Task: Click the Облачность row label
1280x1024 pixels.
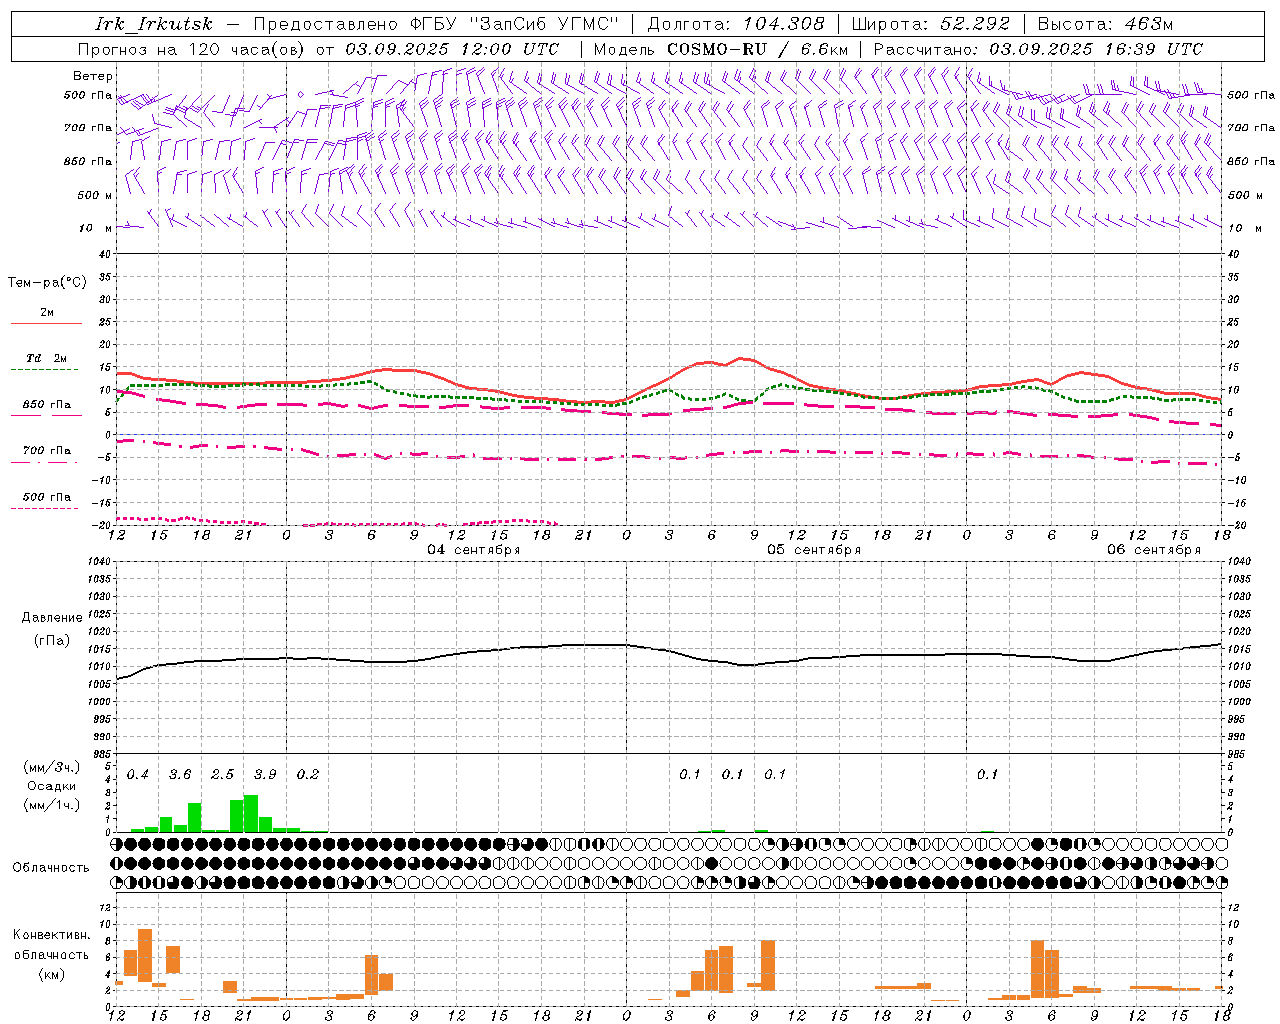Action: (51, 868)
